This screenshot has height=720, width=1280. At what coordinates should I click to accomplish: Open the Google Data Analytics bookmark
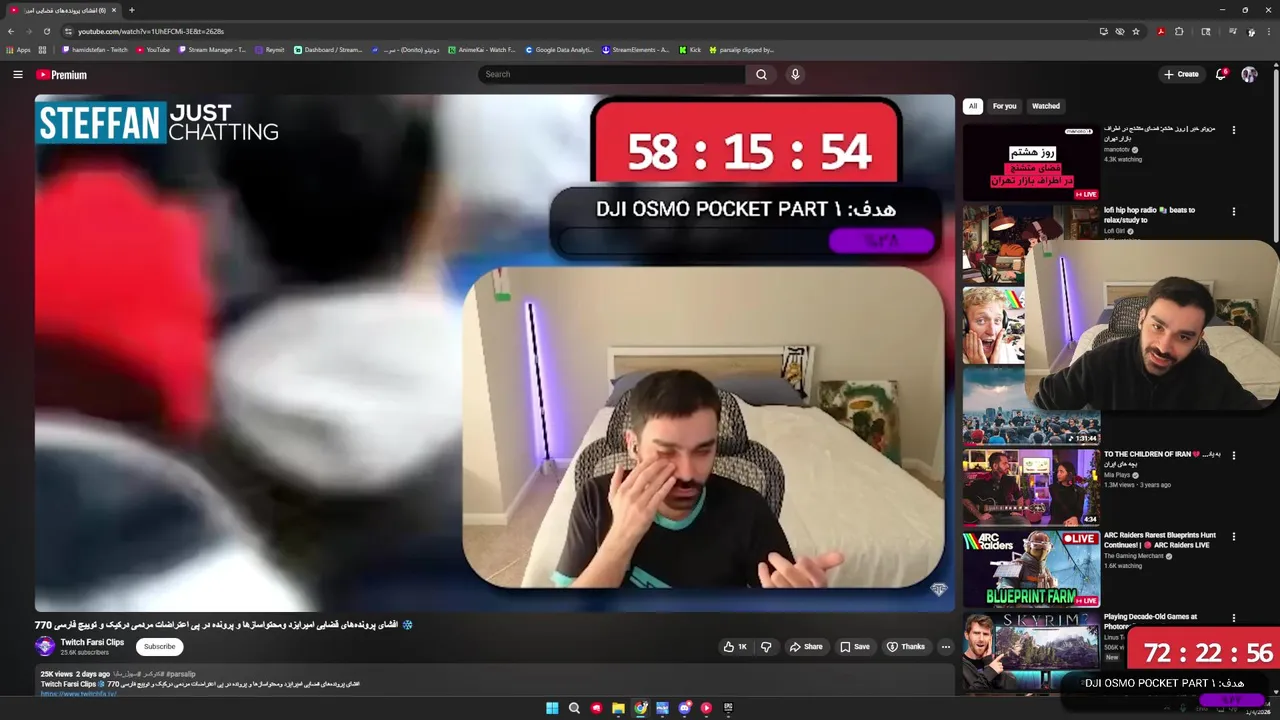(559, 50)
